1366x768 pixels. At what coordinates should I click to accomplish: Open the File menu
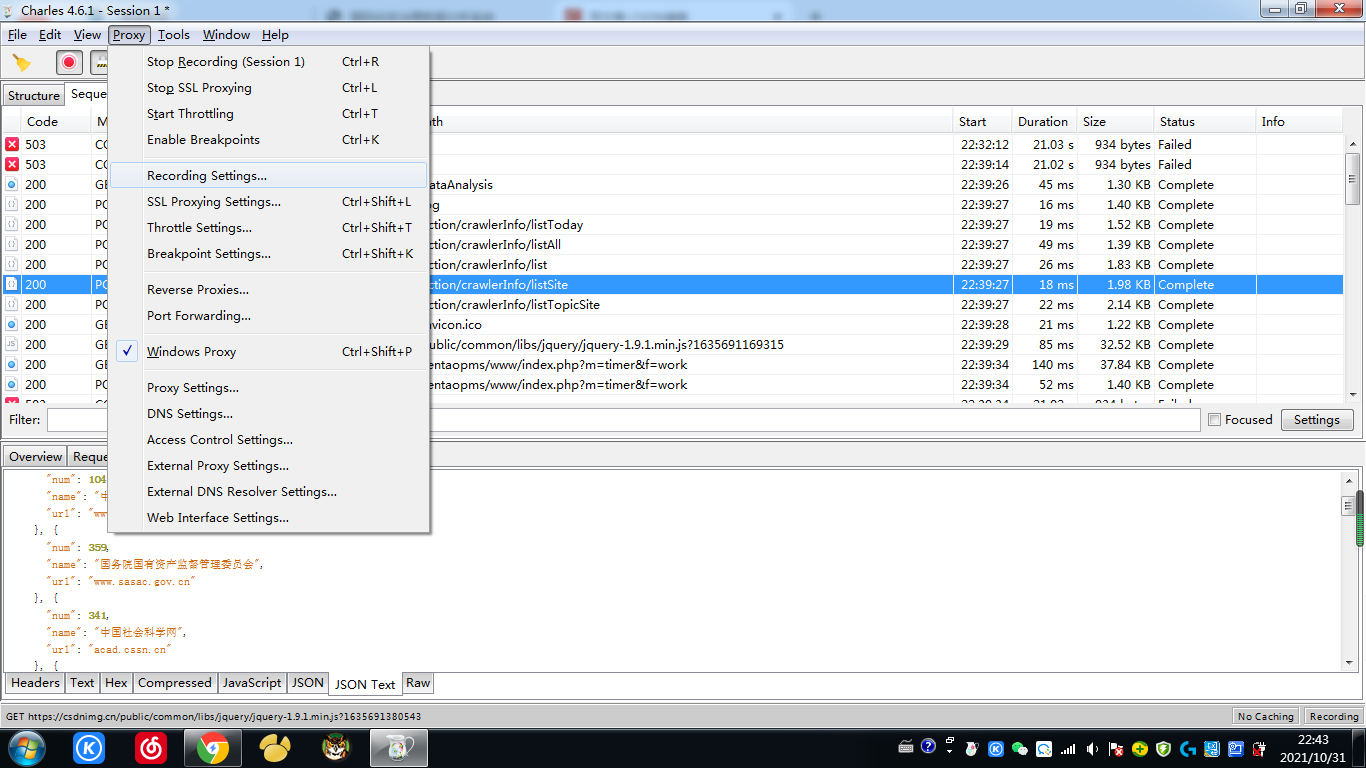click(x=17, y=35)
